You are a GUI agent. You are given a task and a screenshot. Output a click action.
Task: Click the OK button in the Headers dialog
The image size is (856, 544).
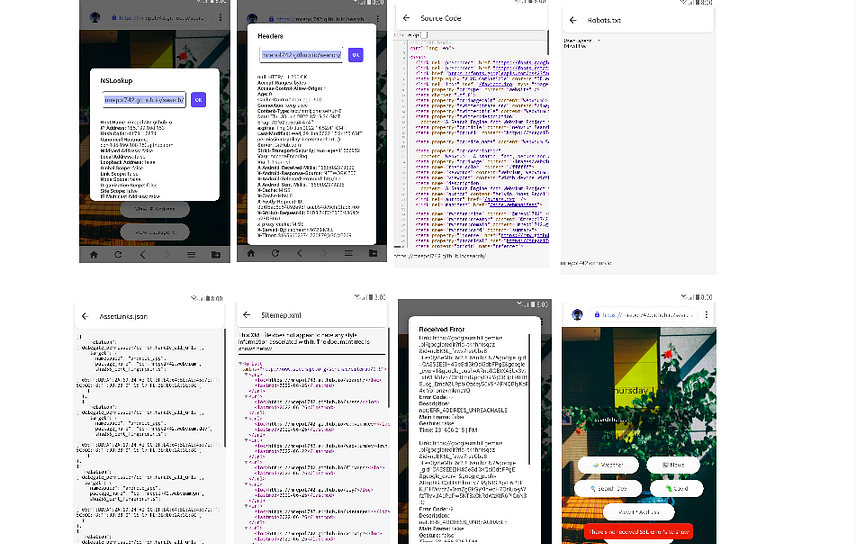pos(355,55)
